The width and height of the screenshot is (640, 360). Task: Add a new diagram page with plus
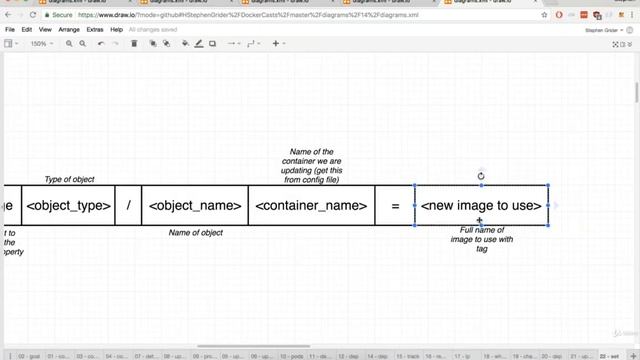633,356
